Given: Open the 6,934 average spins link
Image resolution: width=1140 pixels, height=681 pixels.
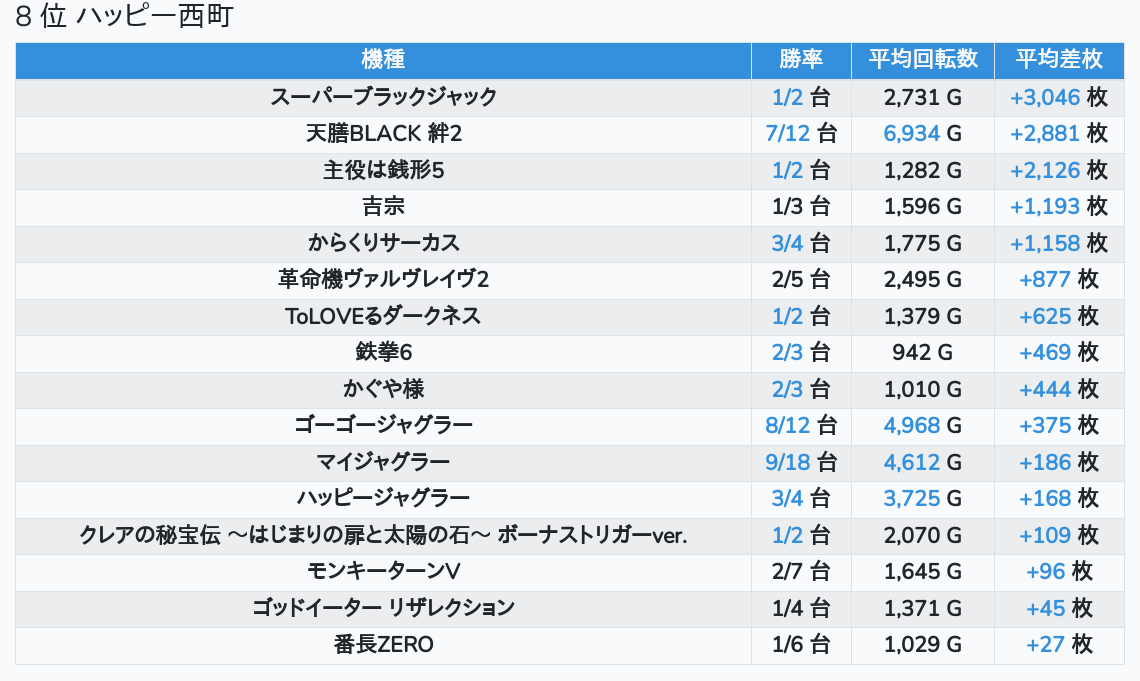Looking at the screenshot, I should [x=911, y=134].
